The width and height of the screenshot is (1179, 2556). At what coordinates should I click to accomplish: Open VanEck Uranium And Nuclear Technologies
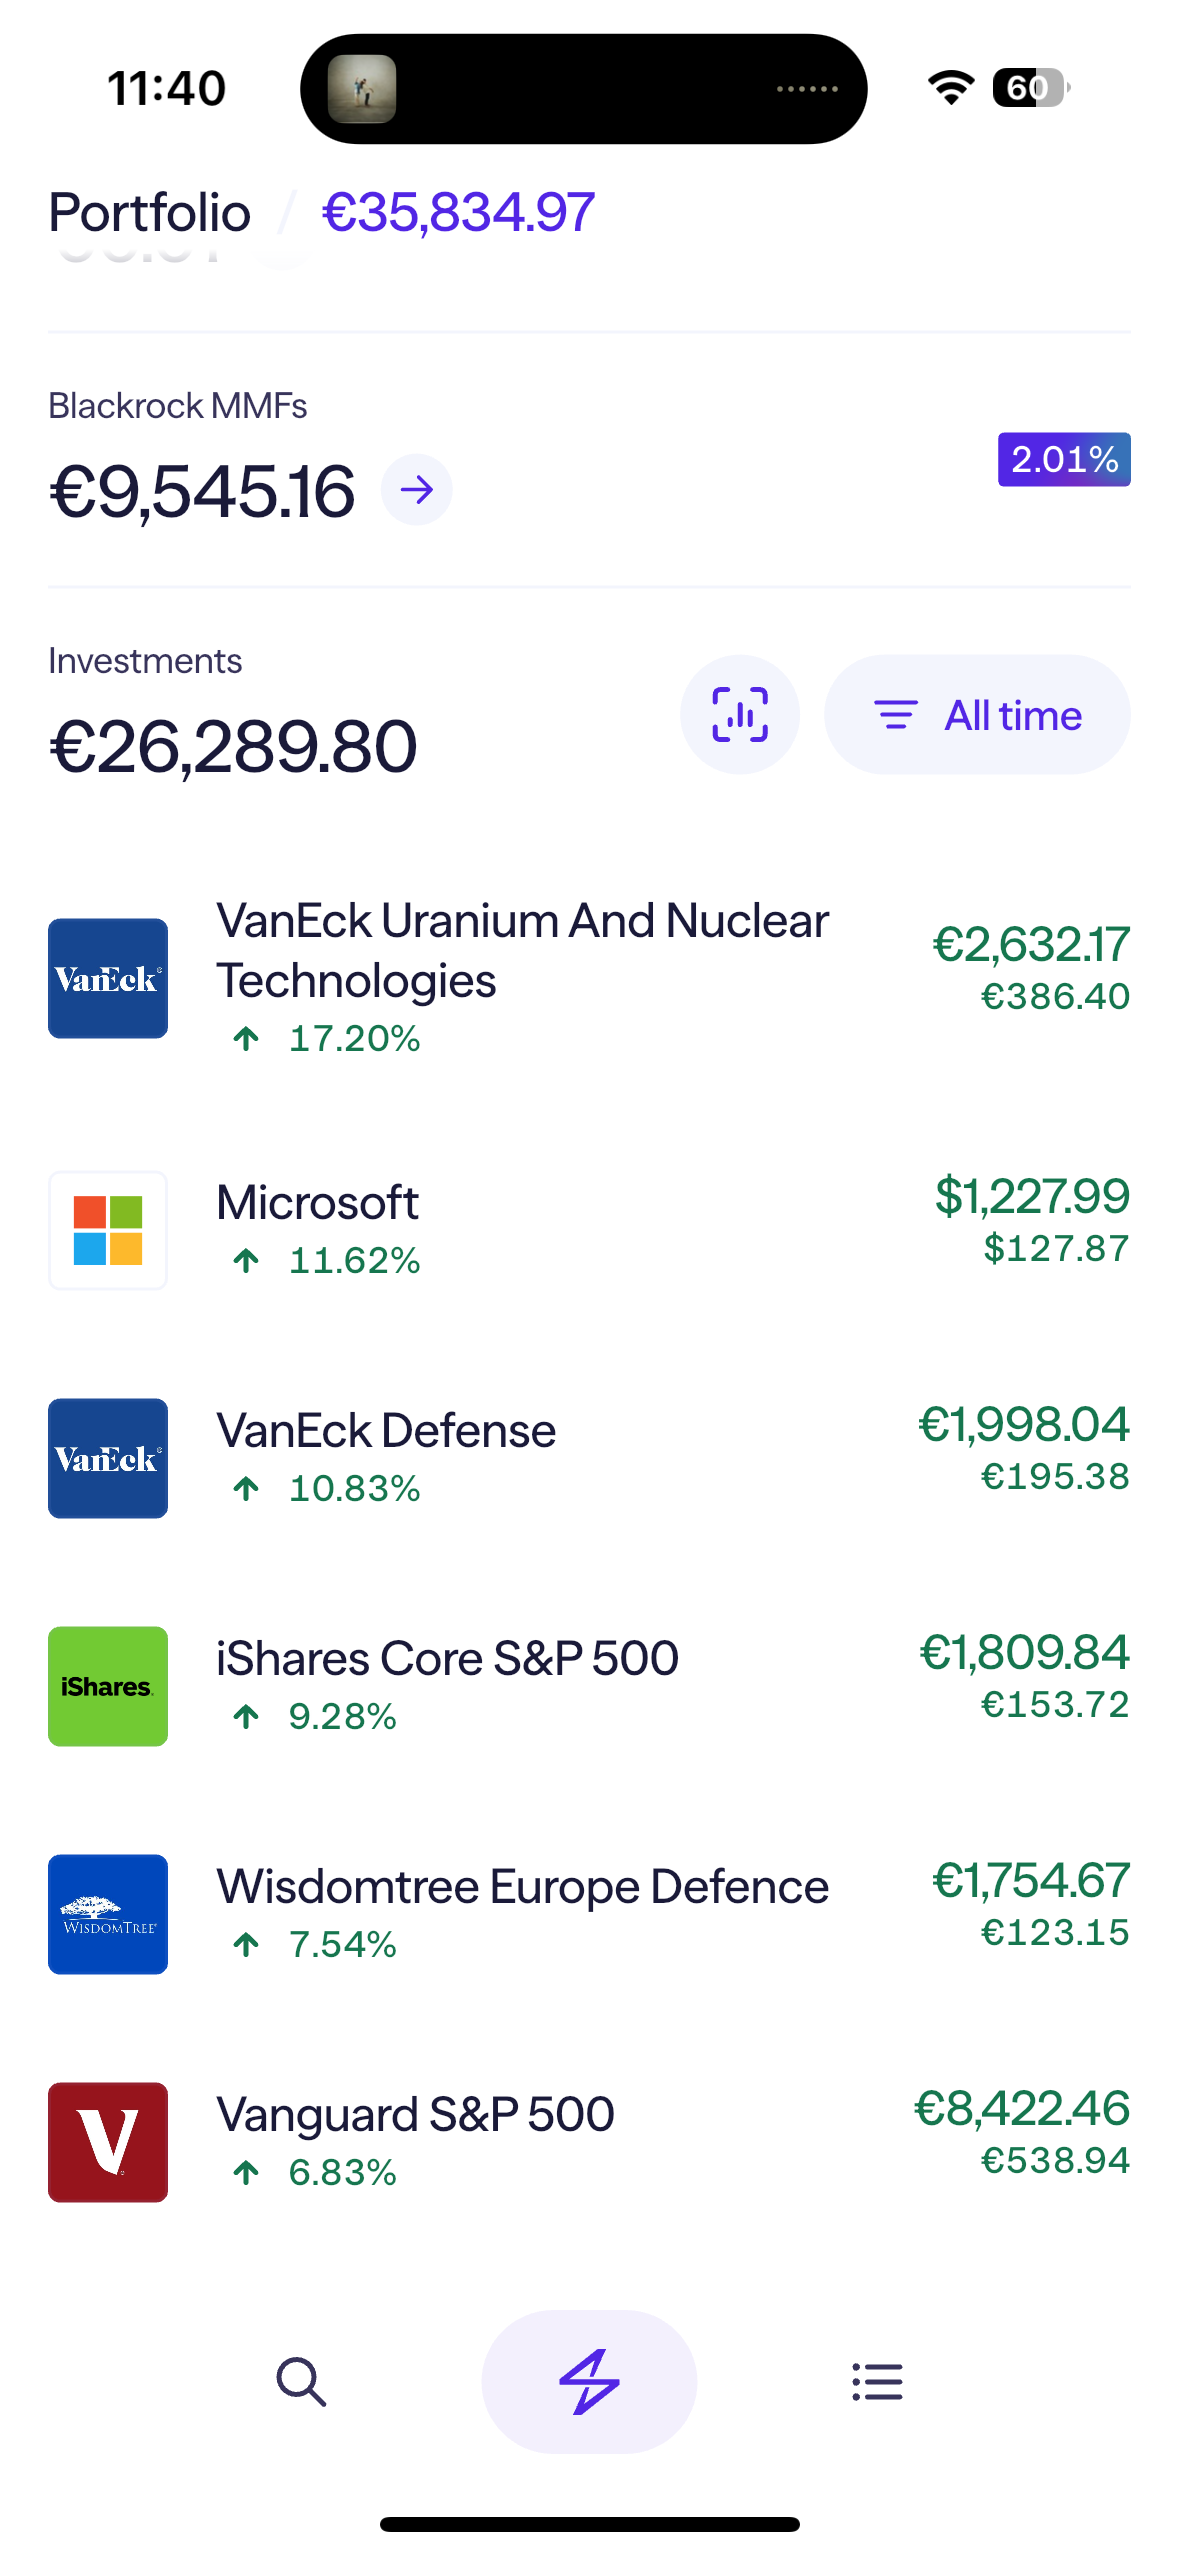tap(522, 951)
